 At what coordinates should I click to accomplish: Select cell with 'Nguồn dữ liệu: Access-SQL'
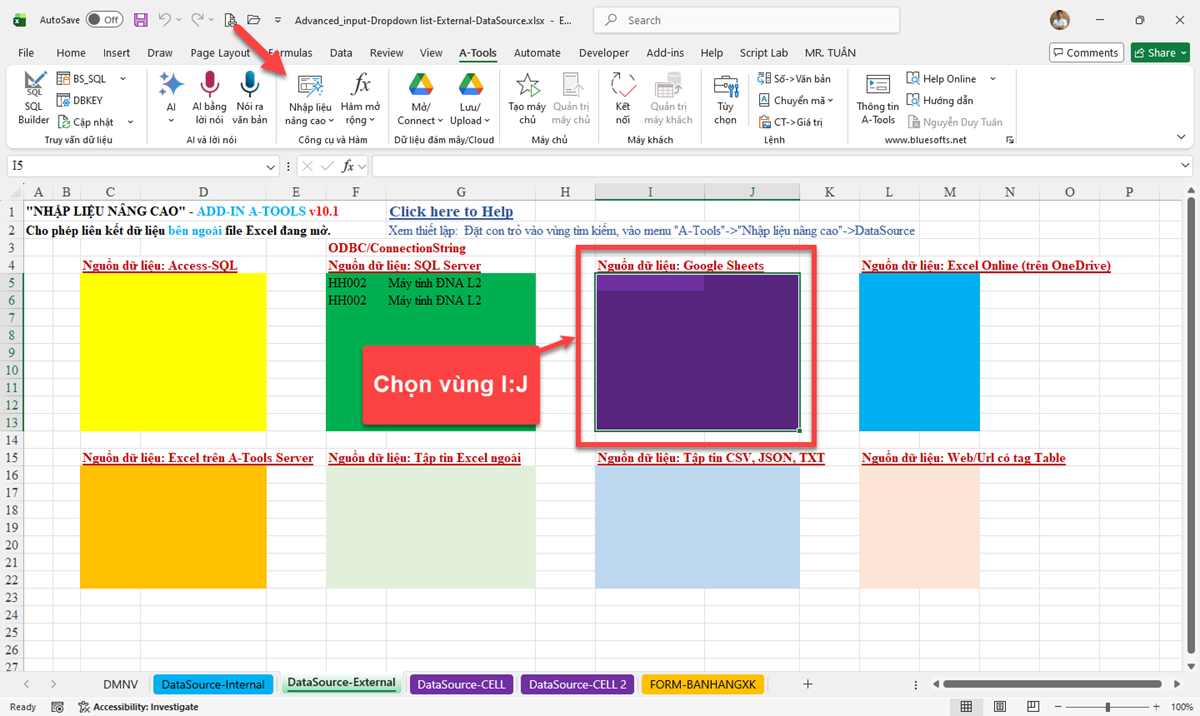(x=160, y=265)
